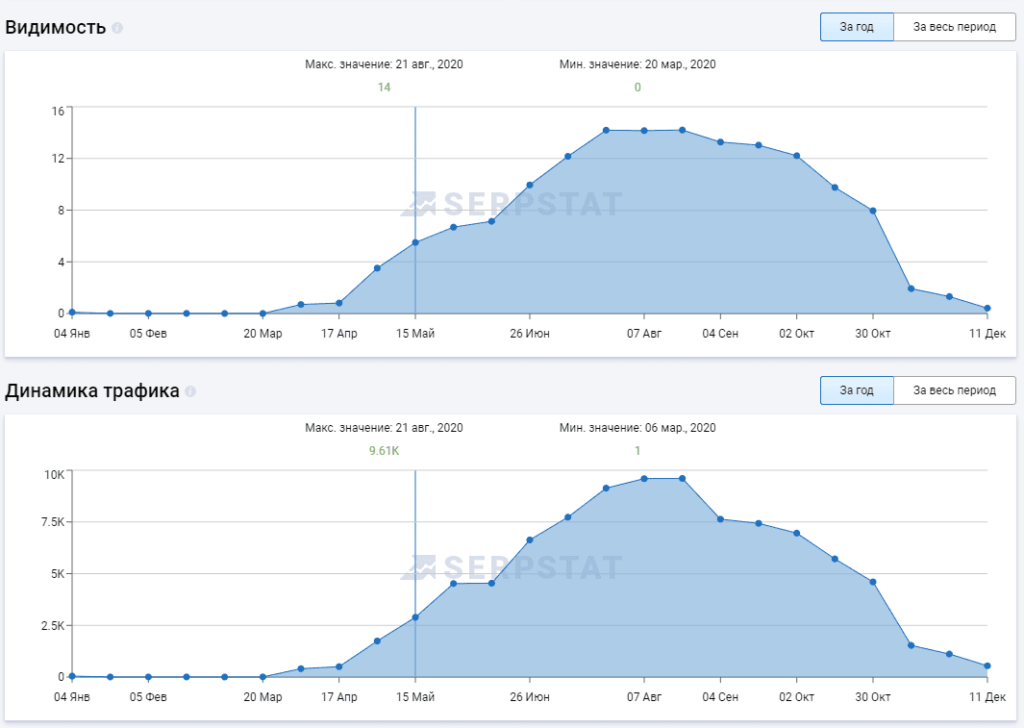
Task: Click the 16 label on Видимость y-axis
Action: (x=58, y=111)
